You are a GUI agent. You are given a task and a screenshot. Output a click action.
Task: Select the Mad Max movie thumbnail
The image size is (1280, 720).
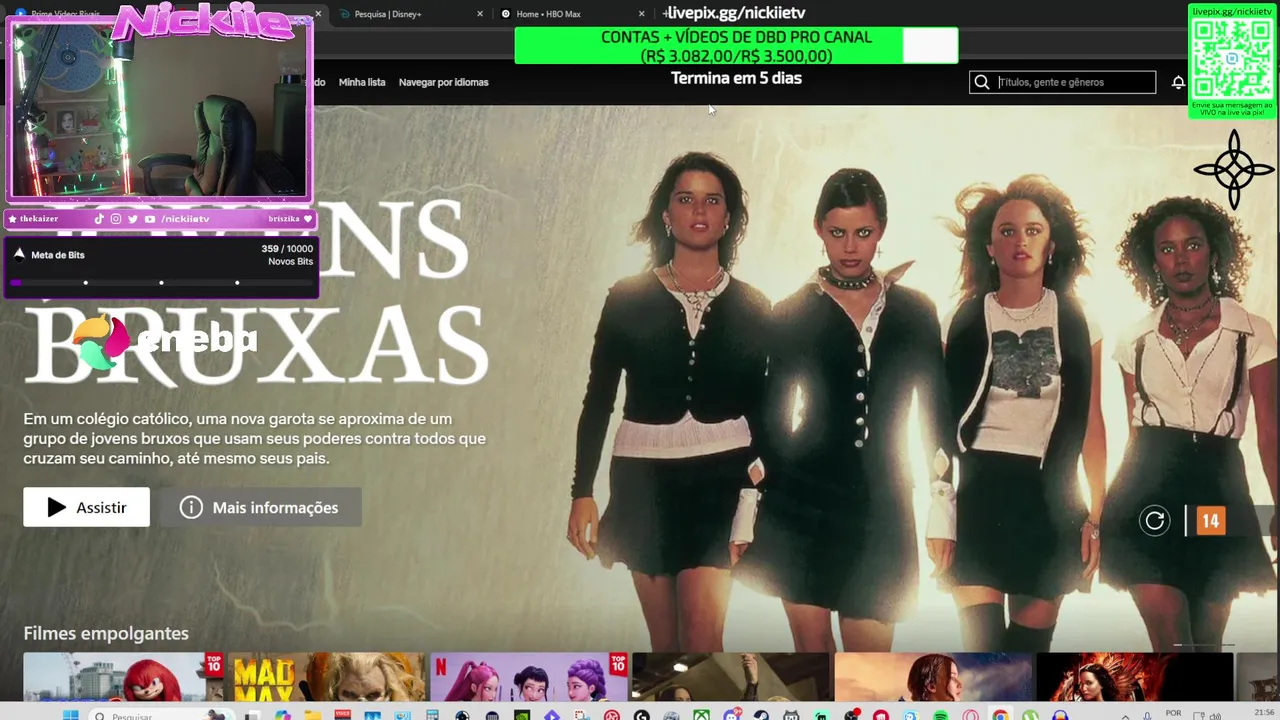(327, 677)
